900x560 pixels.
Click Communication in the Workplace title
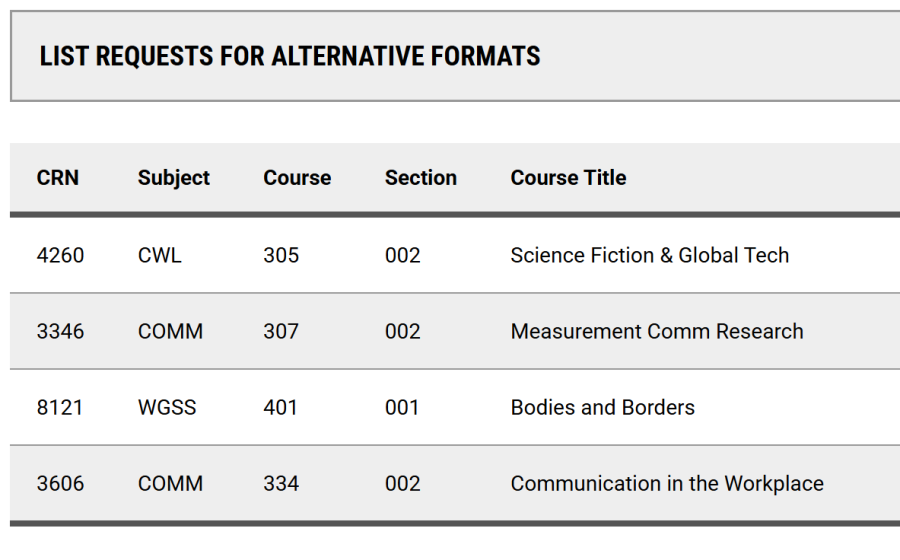(667, 484)
